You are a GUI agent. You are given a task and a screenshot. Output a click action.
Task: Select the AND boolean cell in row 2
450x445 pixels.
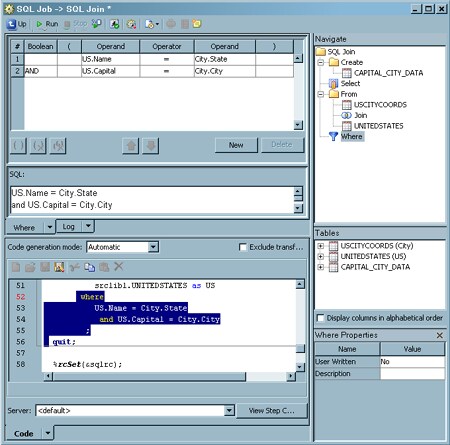point(41,71)
